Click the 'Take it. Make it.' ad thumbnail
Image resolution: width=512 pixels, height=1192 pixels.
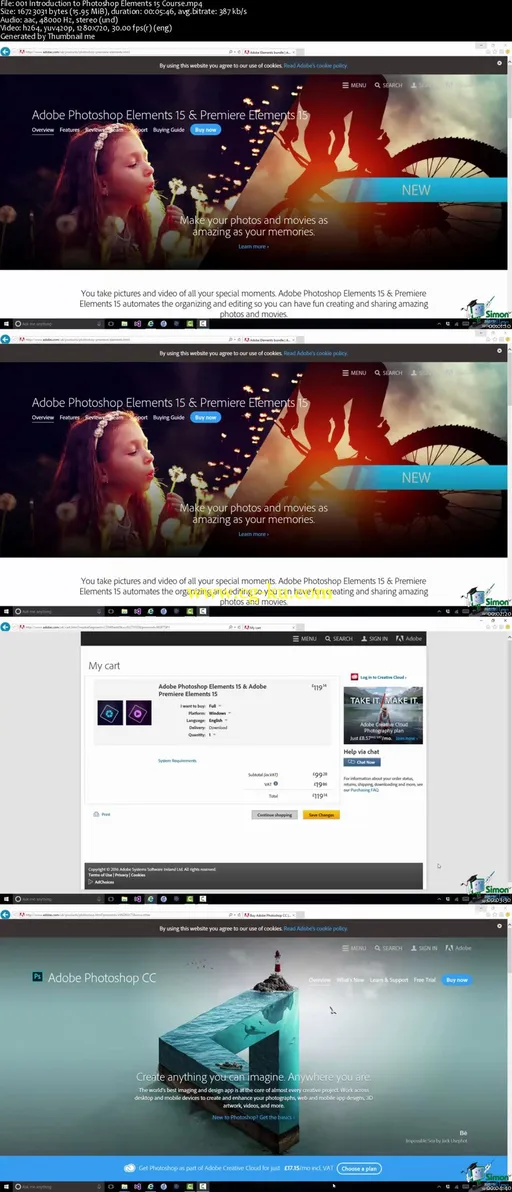point(383,715)
